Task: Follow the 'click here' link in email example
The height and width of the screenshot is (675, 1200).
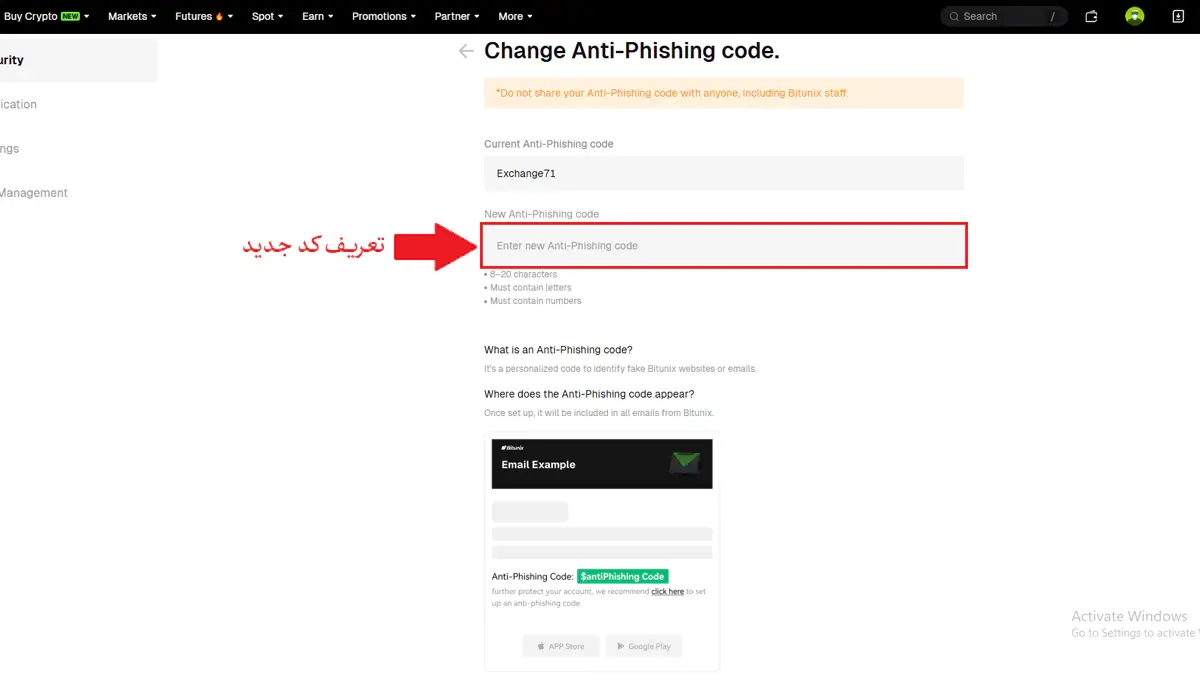Action: pyautogui.click(x=667, y=592)
